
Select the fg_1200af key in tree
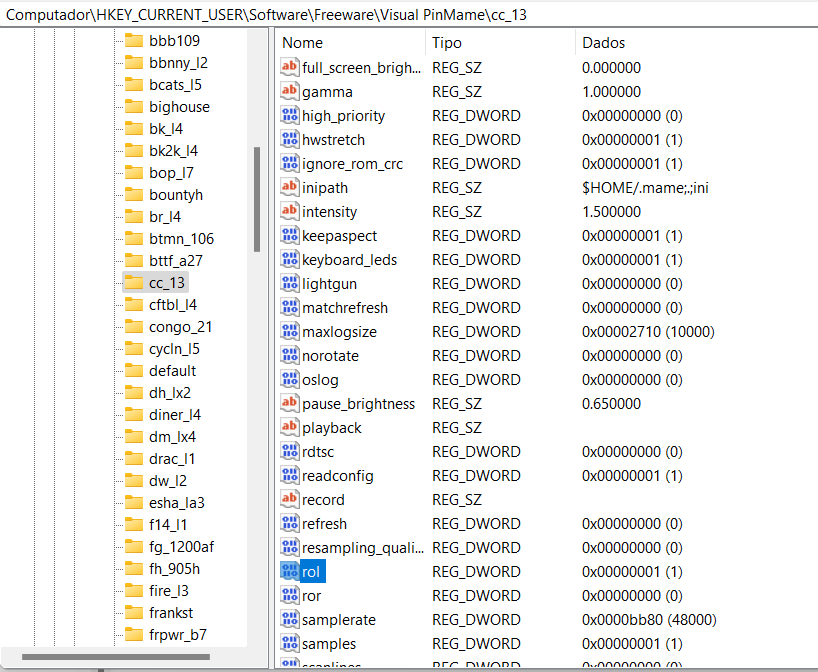click(x=182, y=547)
